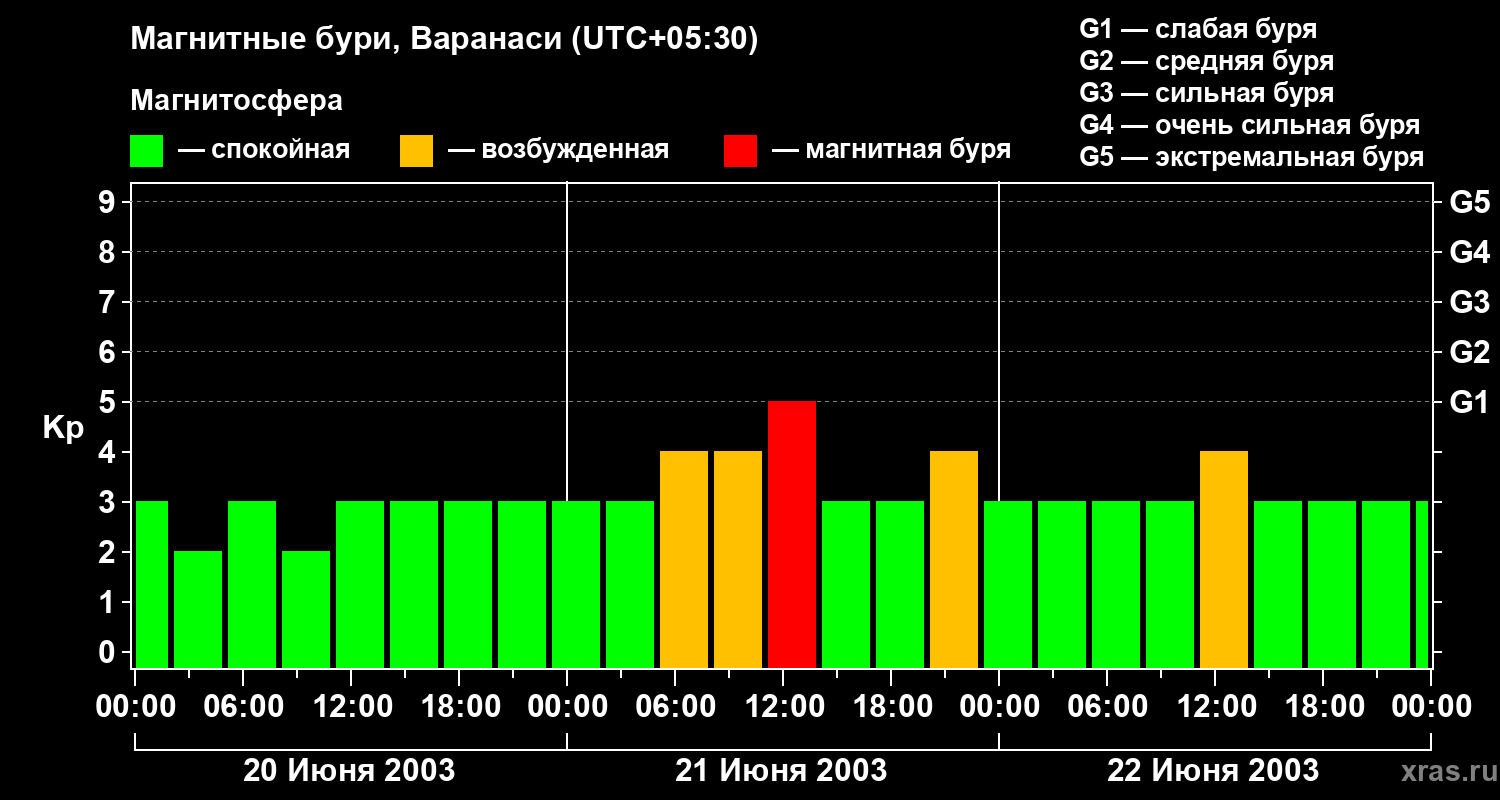Click the red 'магнитная буря' legend swatch
1500x800 pixels.
741,151
